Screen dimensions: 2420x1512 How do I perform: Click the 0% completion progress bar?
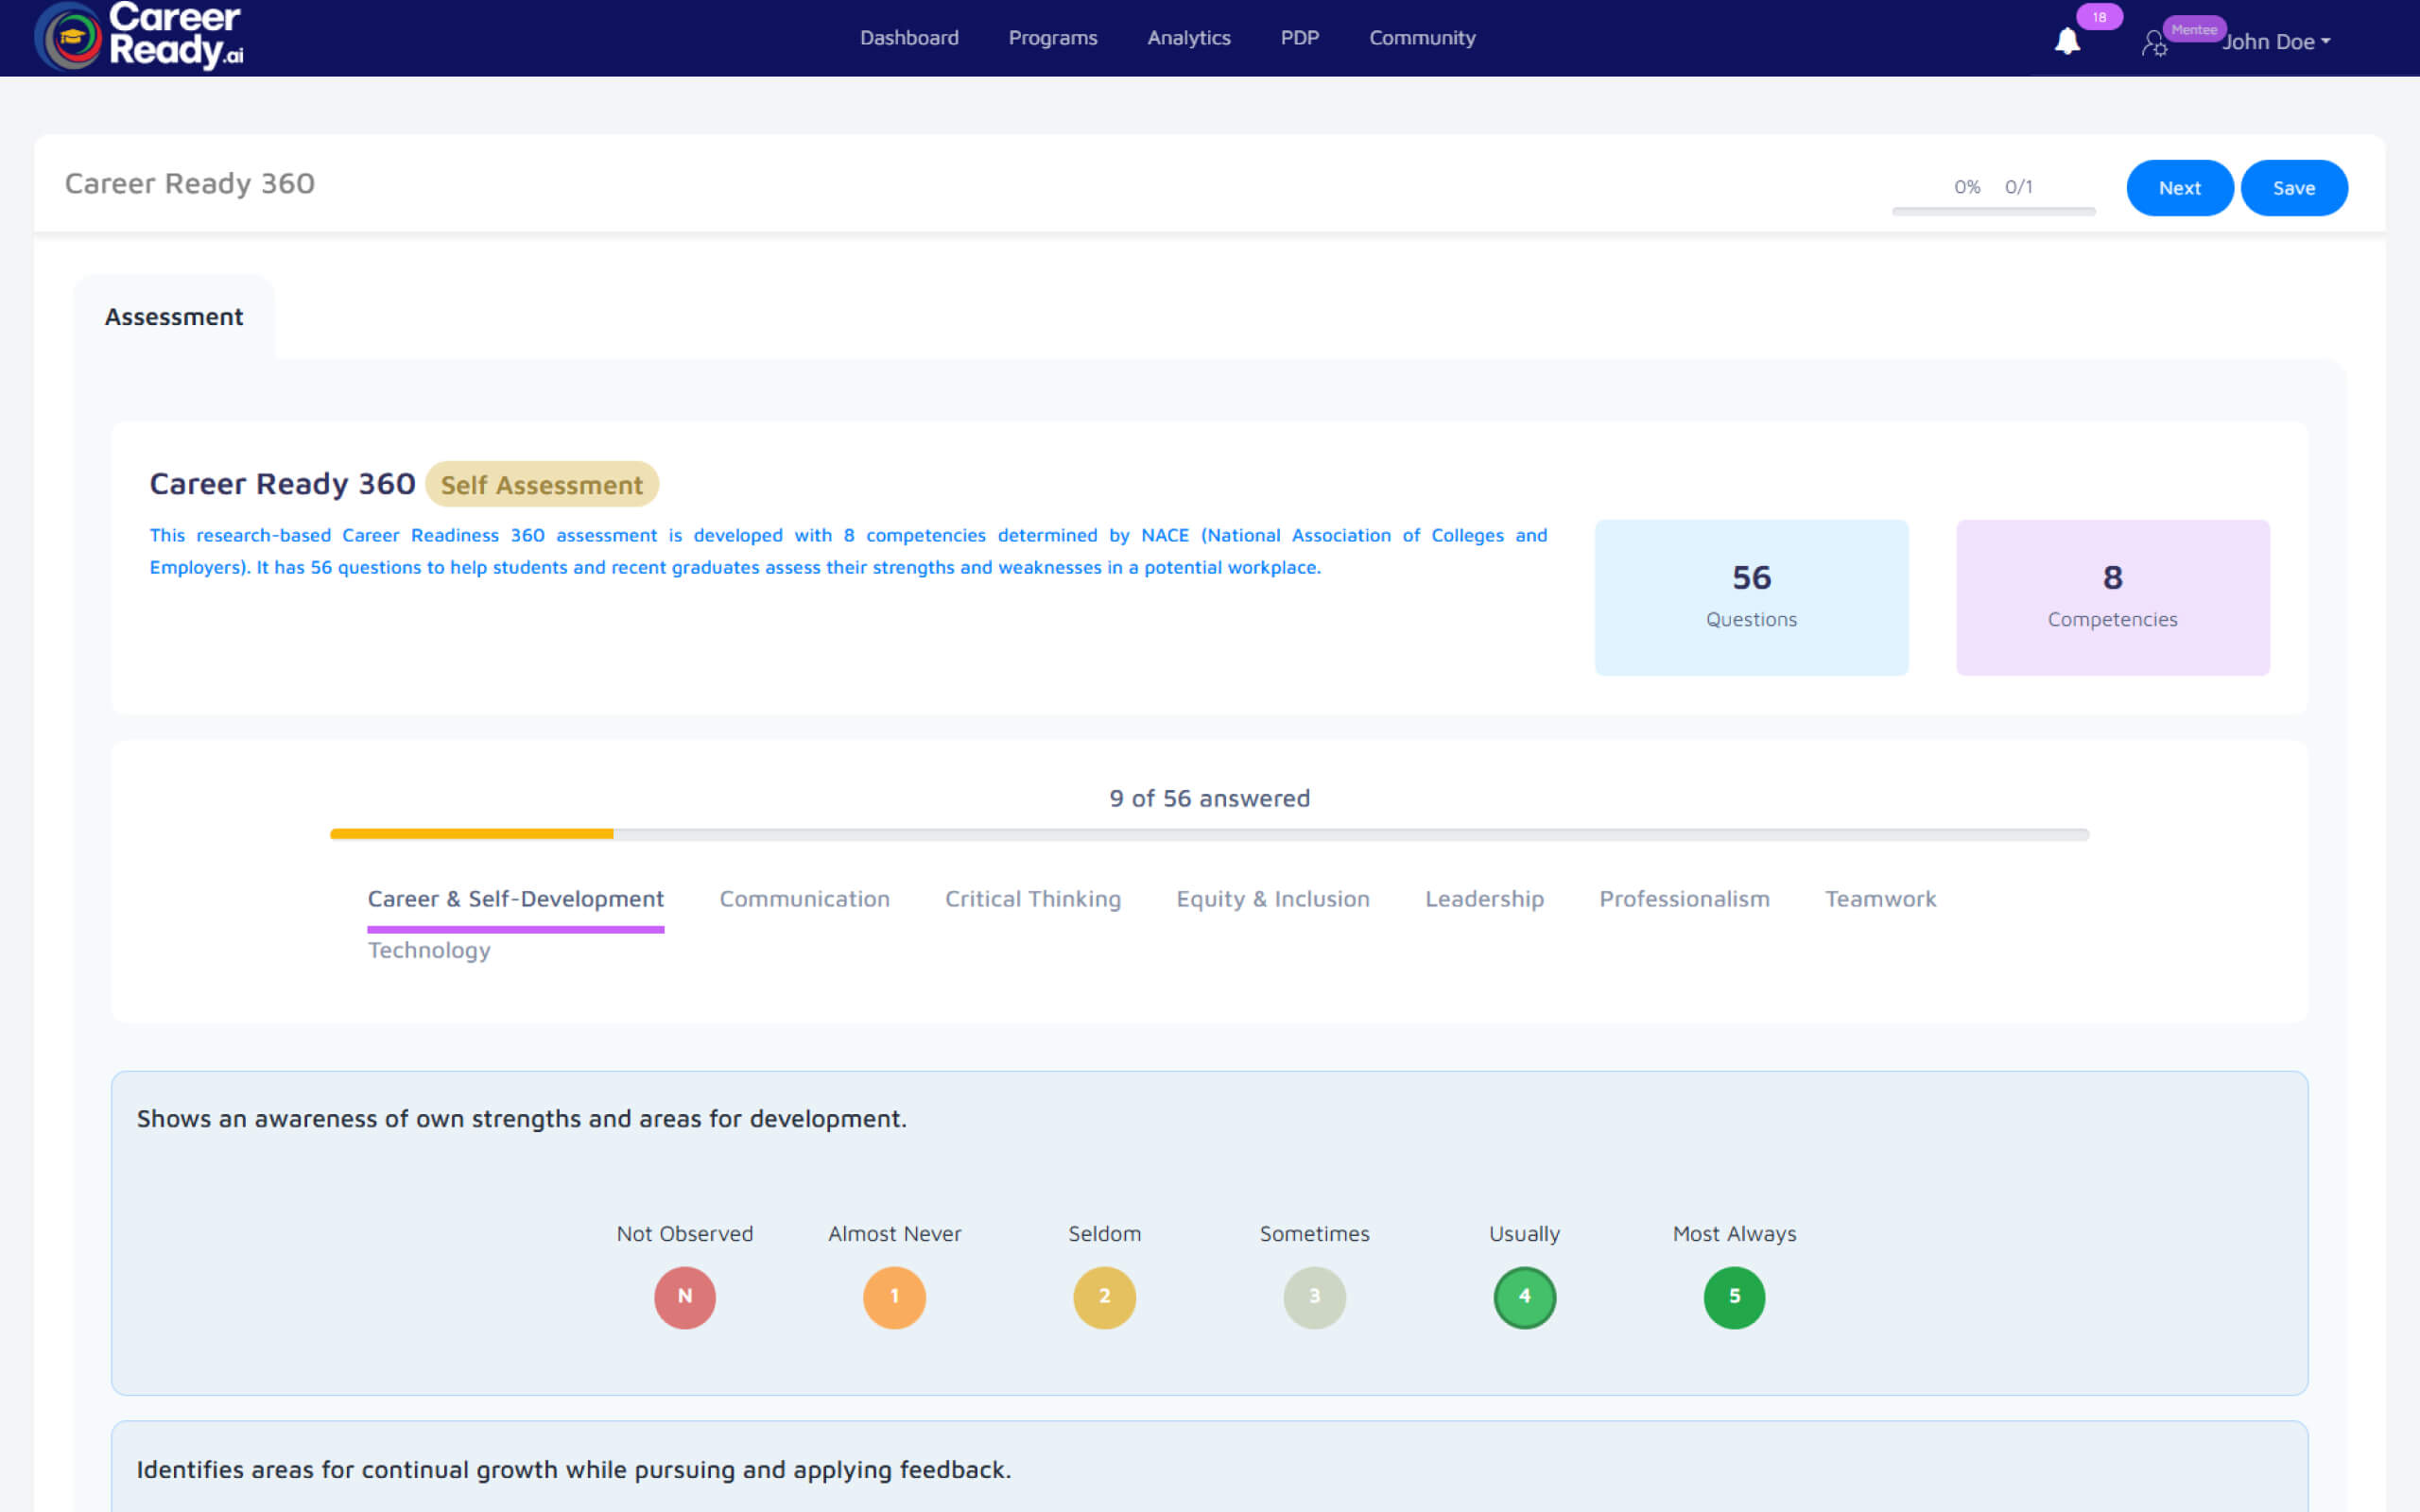[1994, 211]
